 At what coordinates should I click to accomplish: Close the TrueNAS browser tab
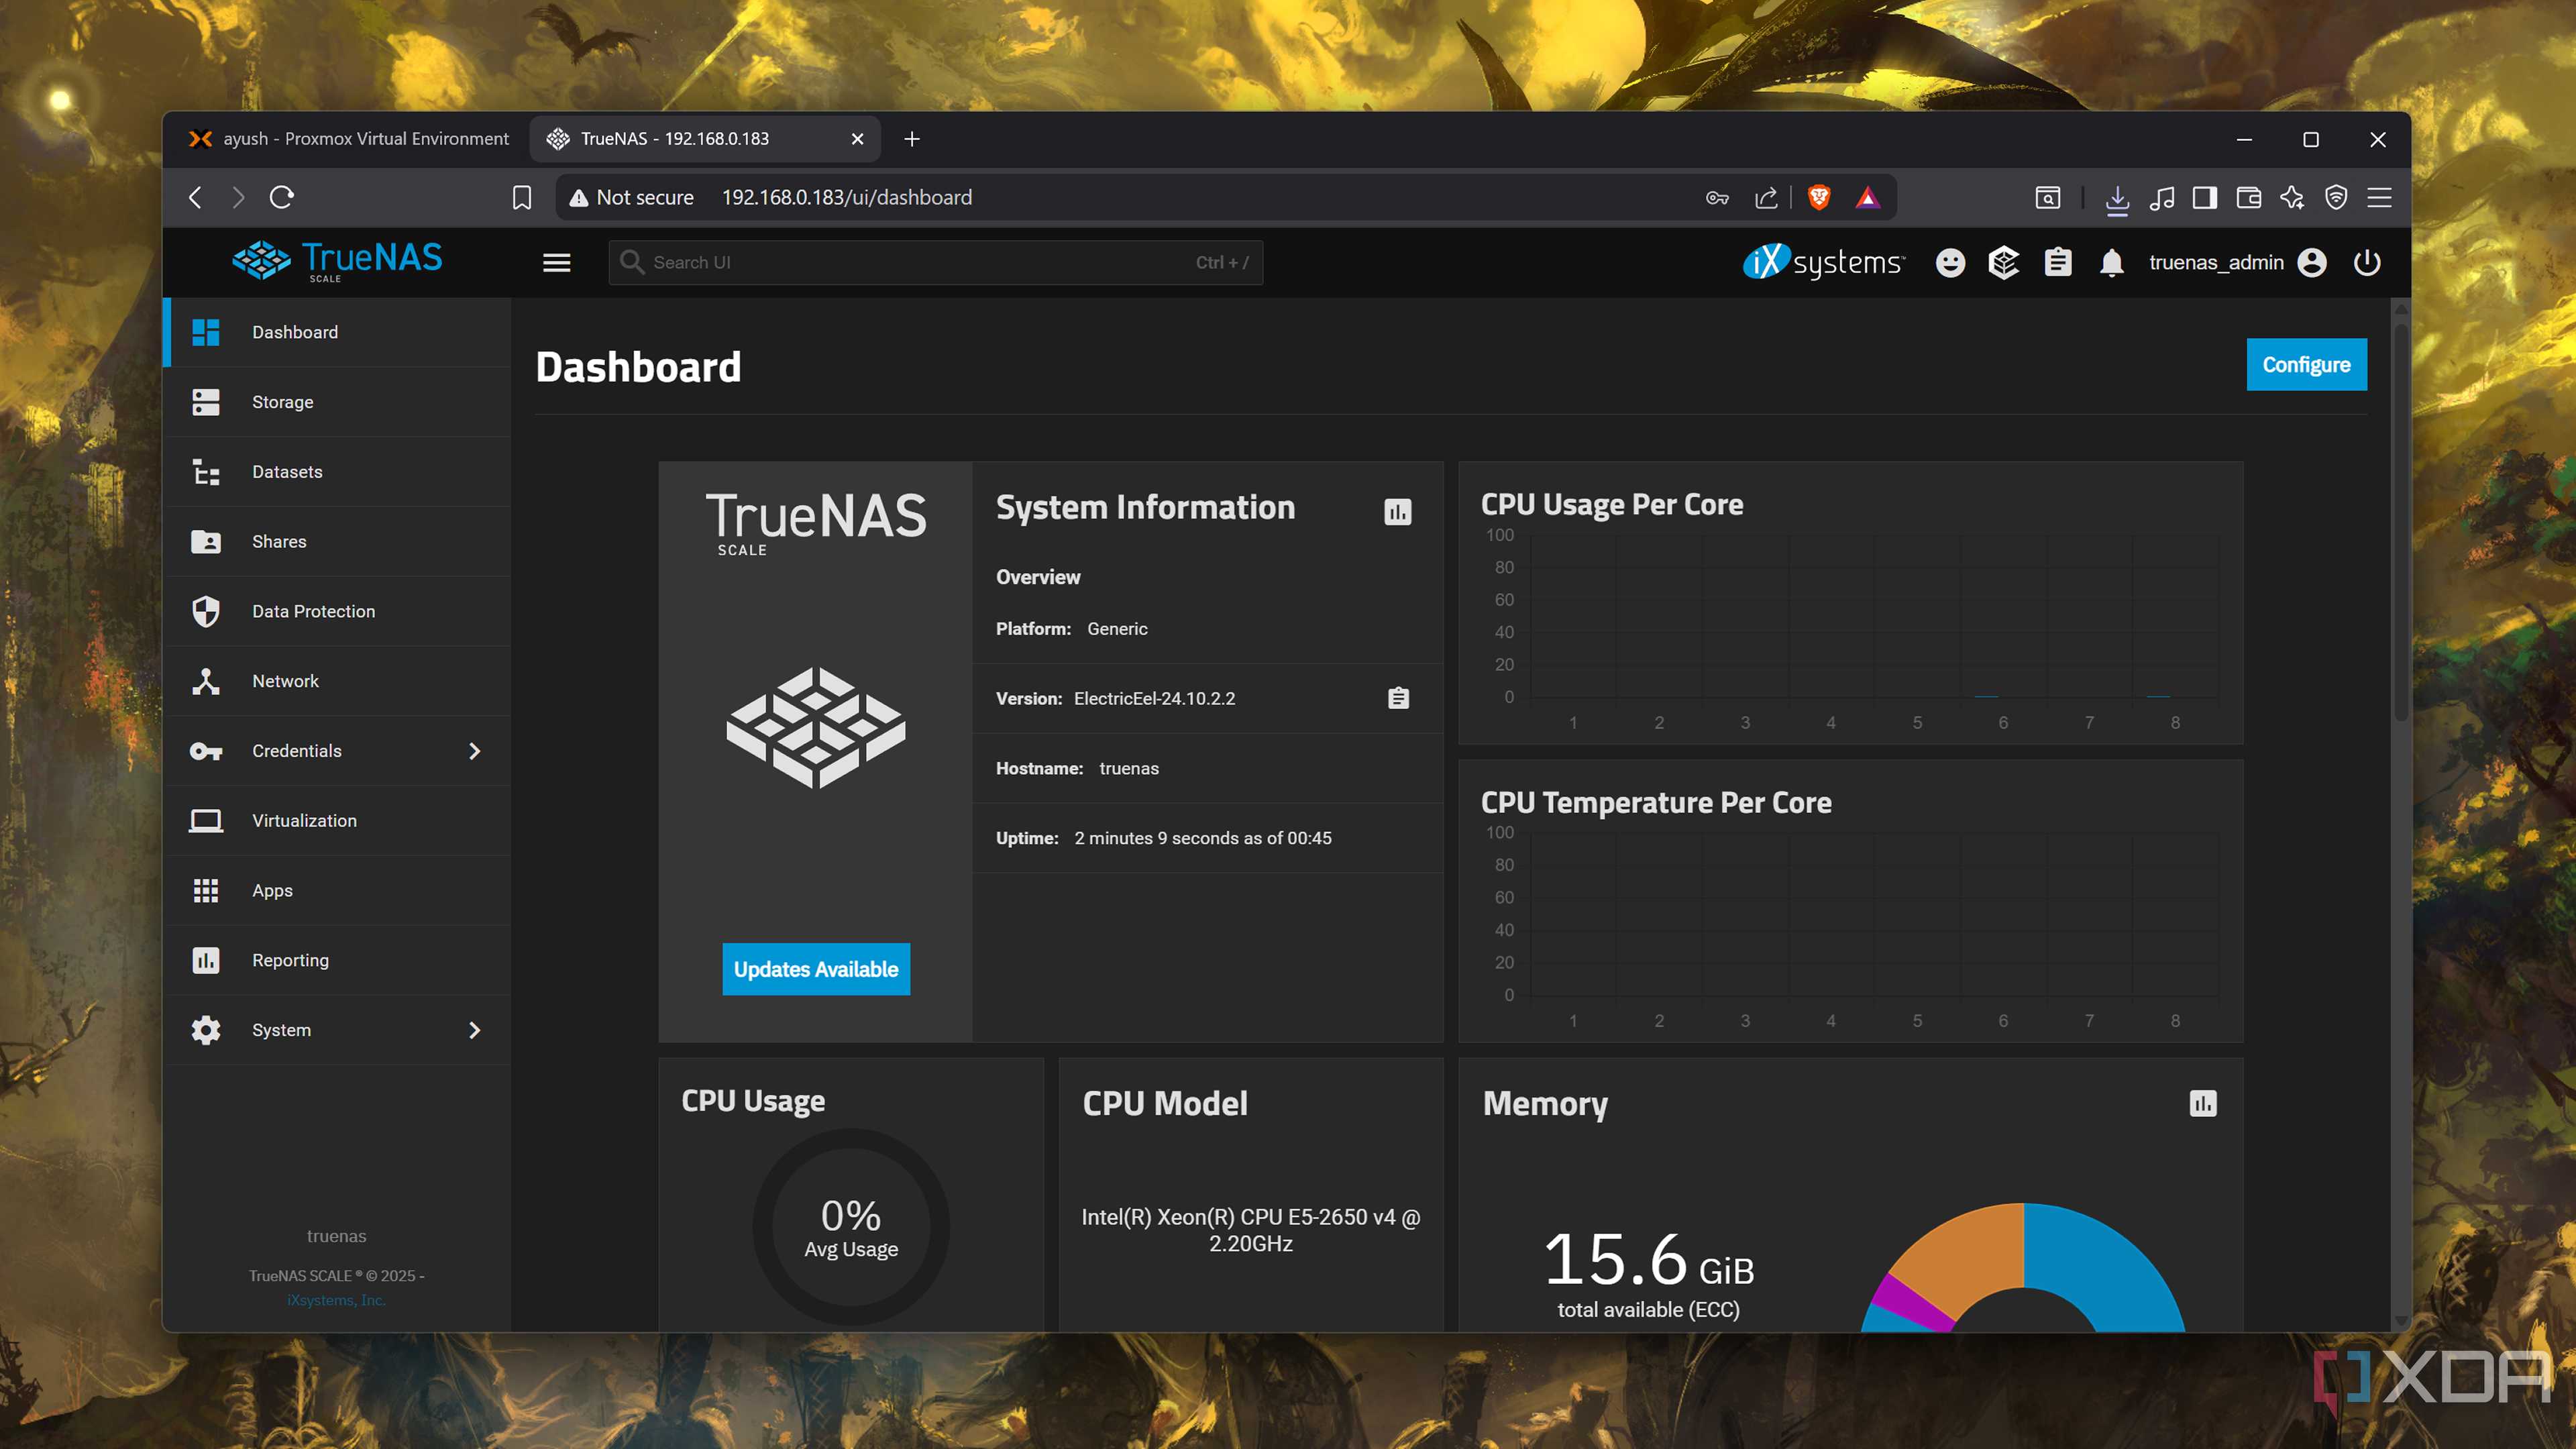[x=857, y=139]
